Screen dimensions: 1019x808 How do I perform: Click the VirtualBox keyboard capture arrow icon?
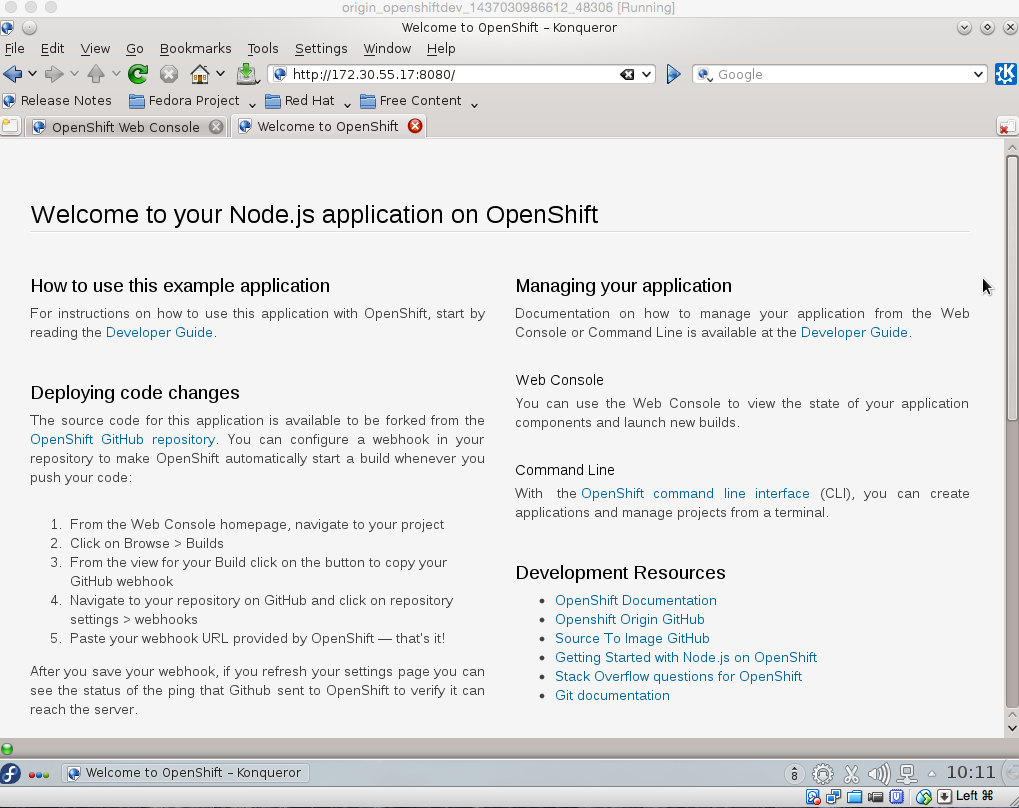point(944,797)
